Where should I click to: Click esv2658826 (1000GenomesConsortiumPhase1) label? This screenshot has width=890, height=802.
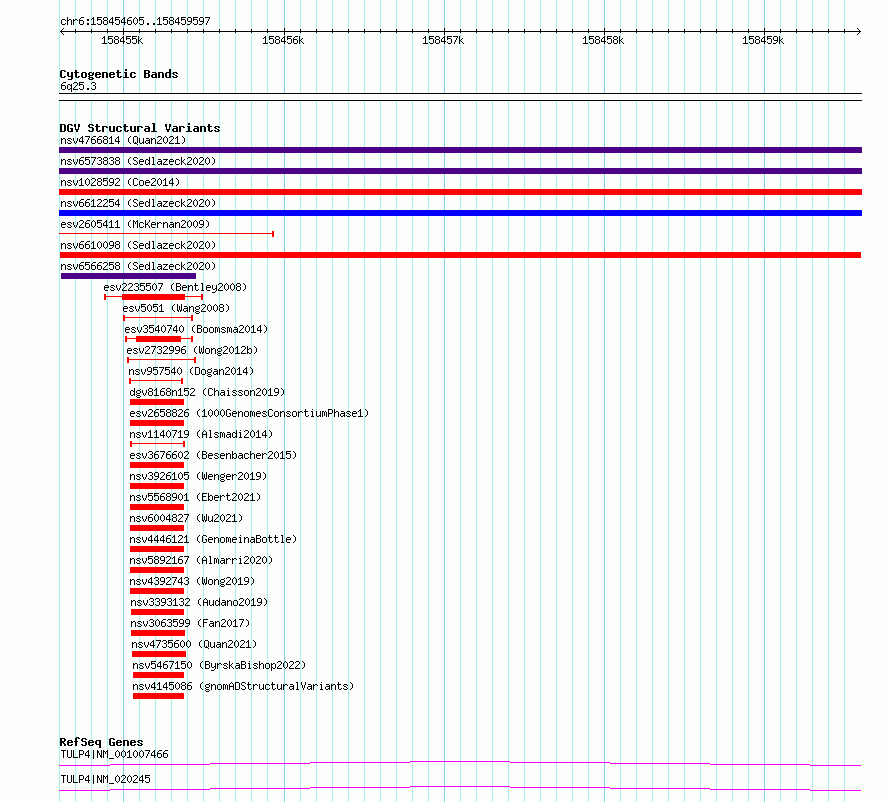(249, 413)
